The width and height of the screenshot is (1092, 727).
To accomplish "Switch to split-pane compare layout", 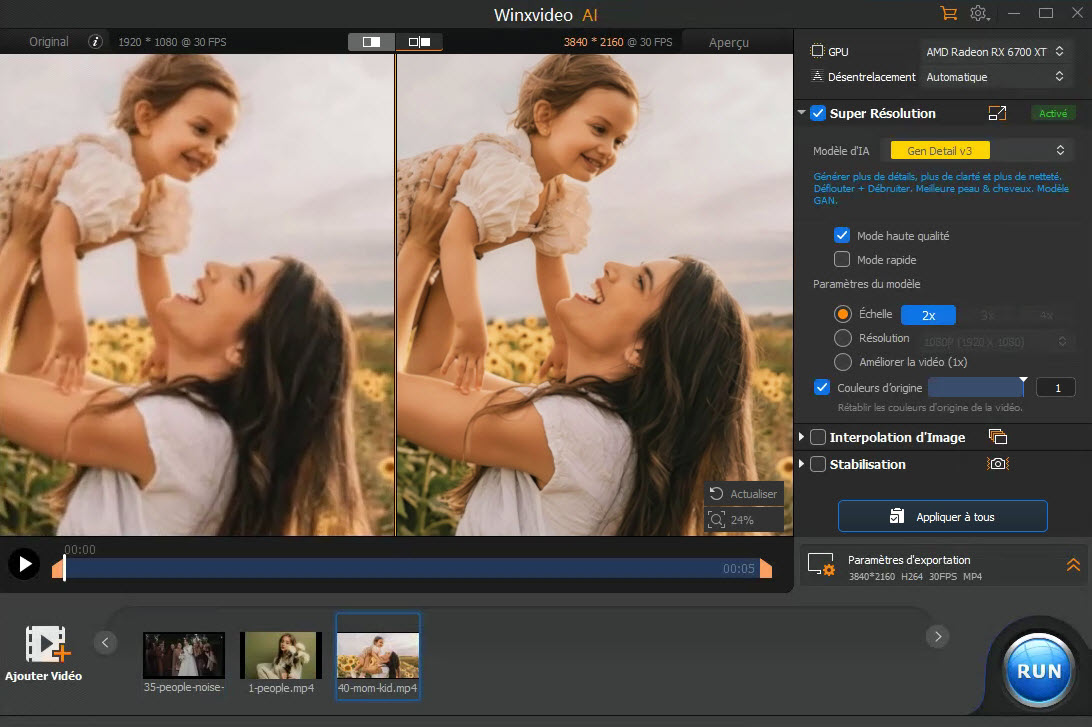I will tap(419, 42).
